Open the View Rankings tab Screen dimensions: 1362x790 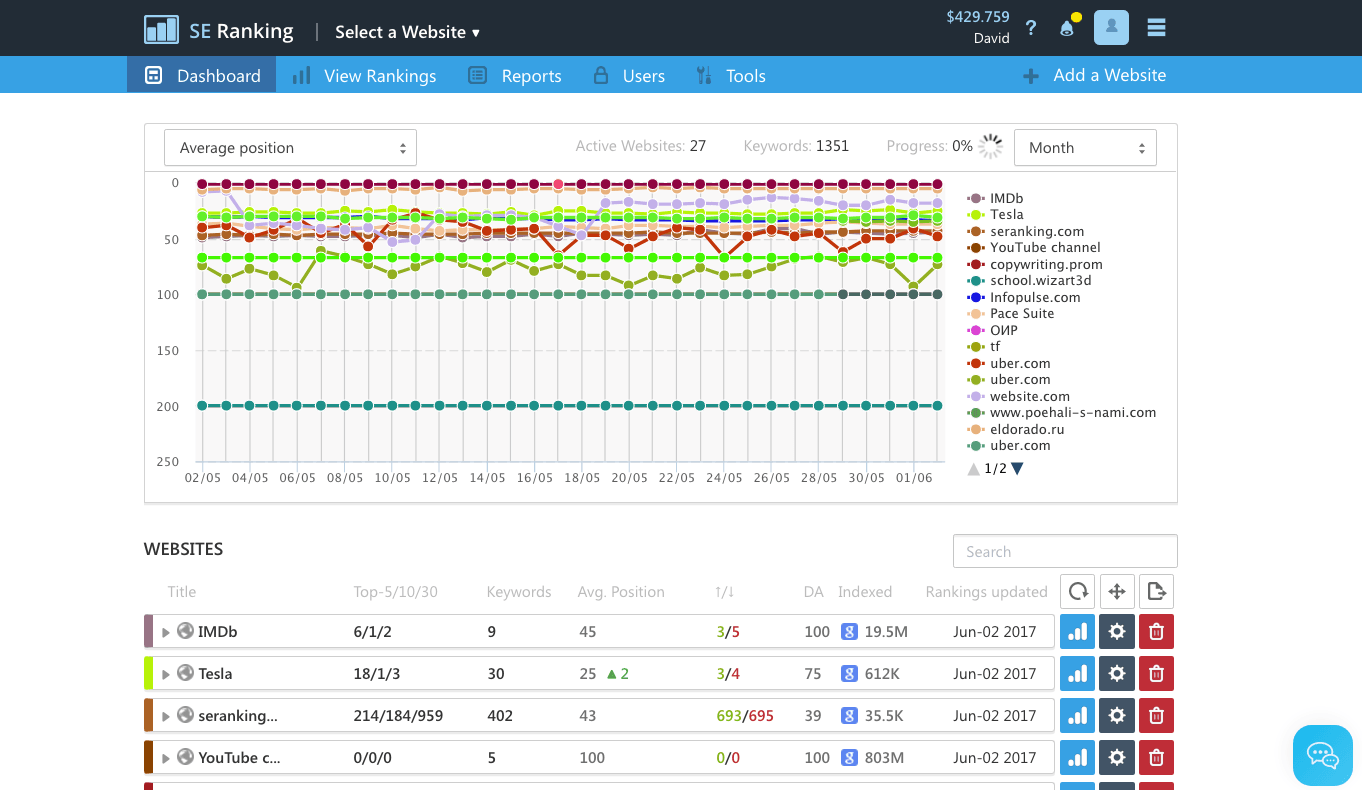pyautogui.click(x=364, y=75)
